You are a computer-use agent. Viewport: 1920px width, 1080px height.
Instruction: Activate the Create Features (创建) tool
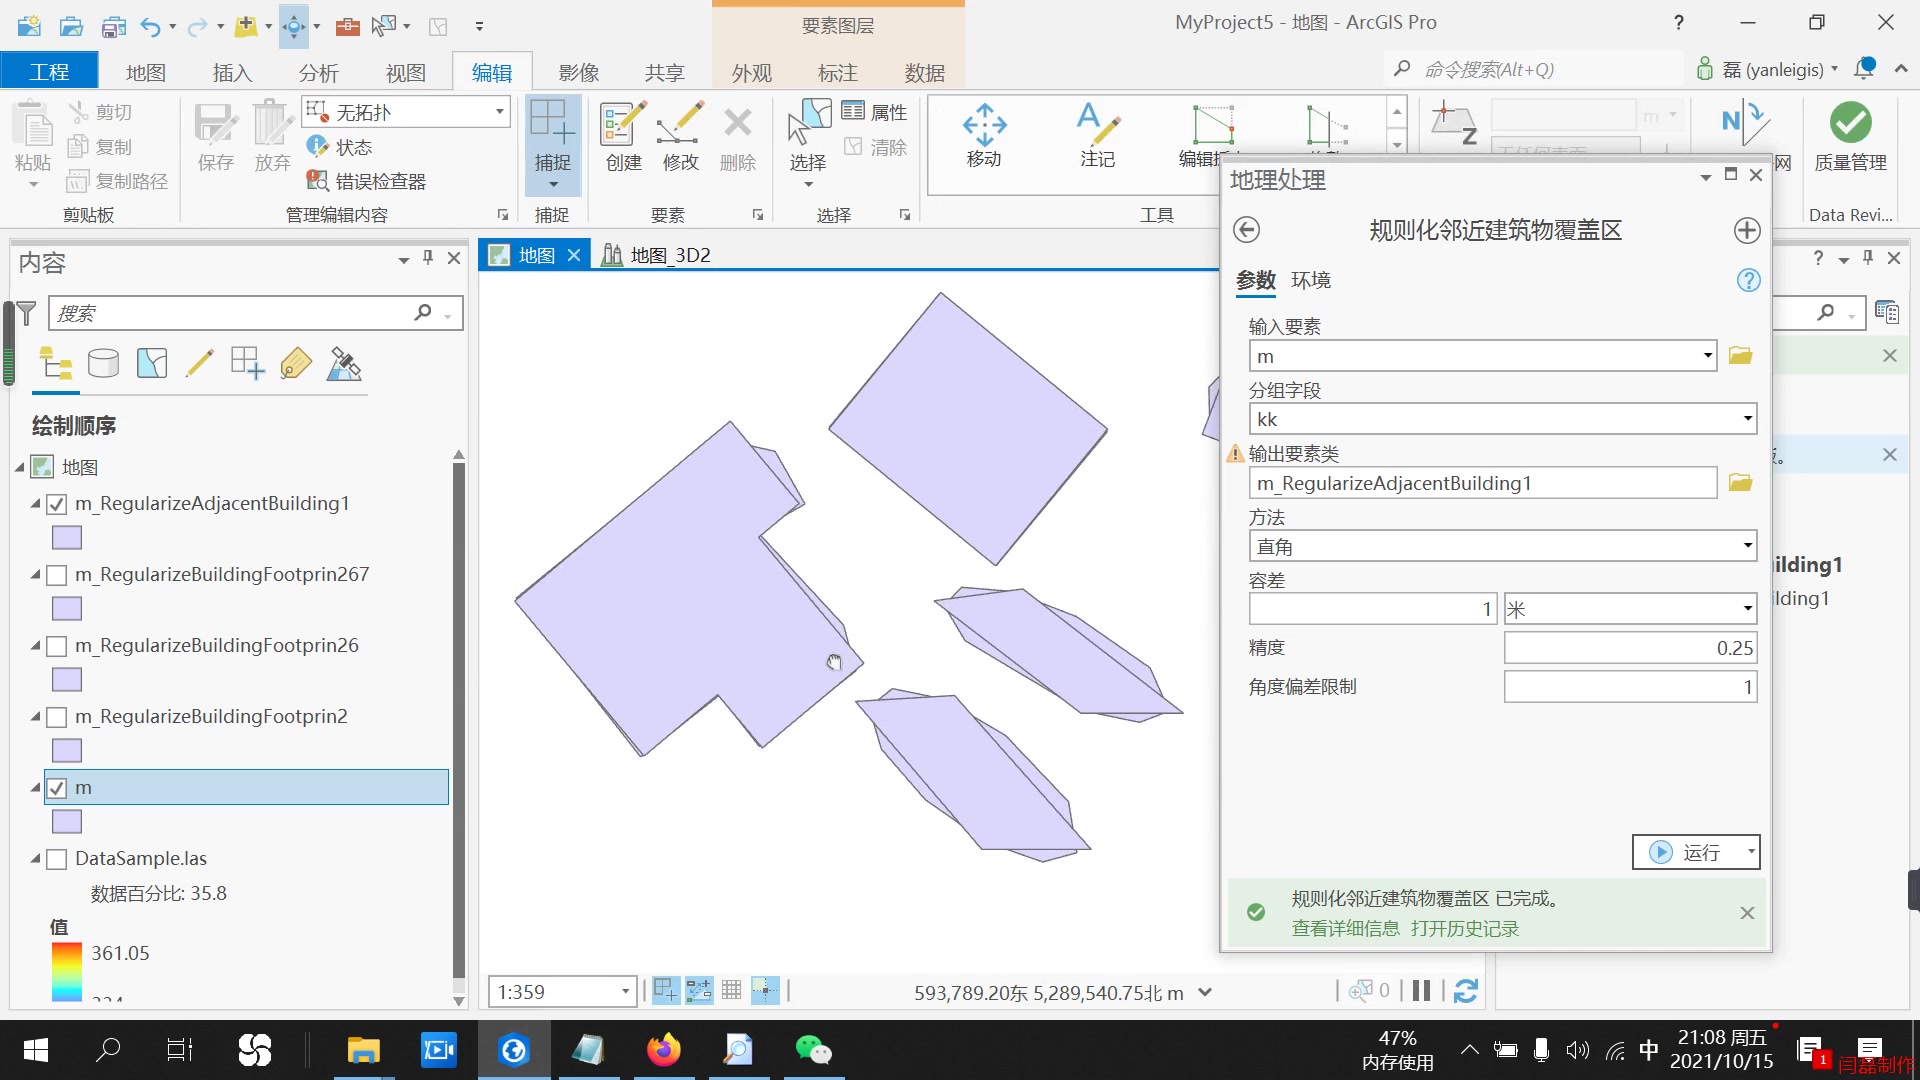(x=621, y=135)
